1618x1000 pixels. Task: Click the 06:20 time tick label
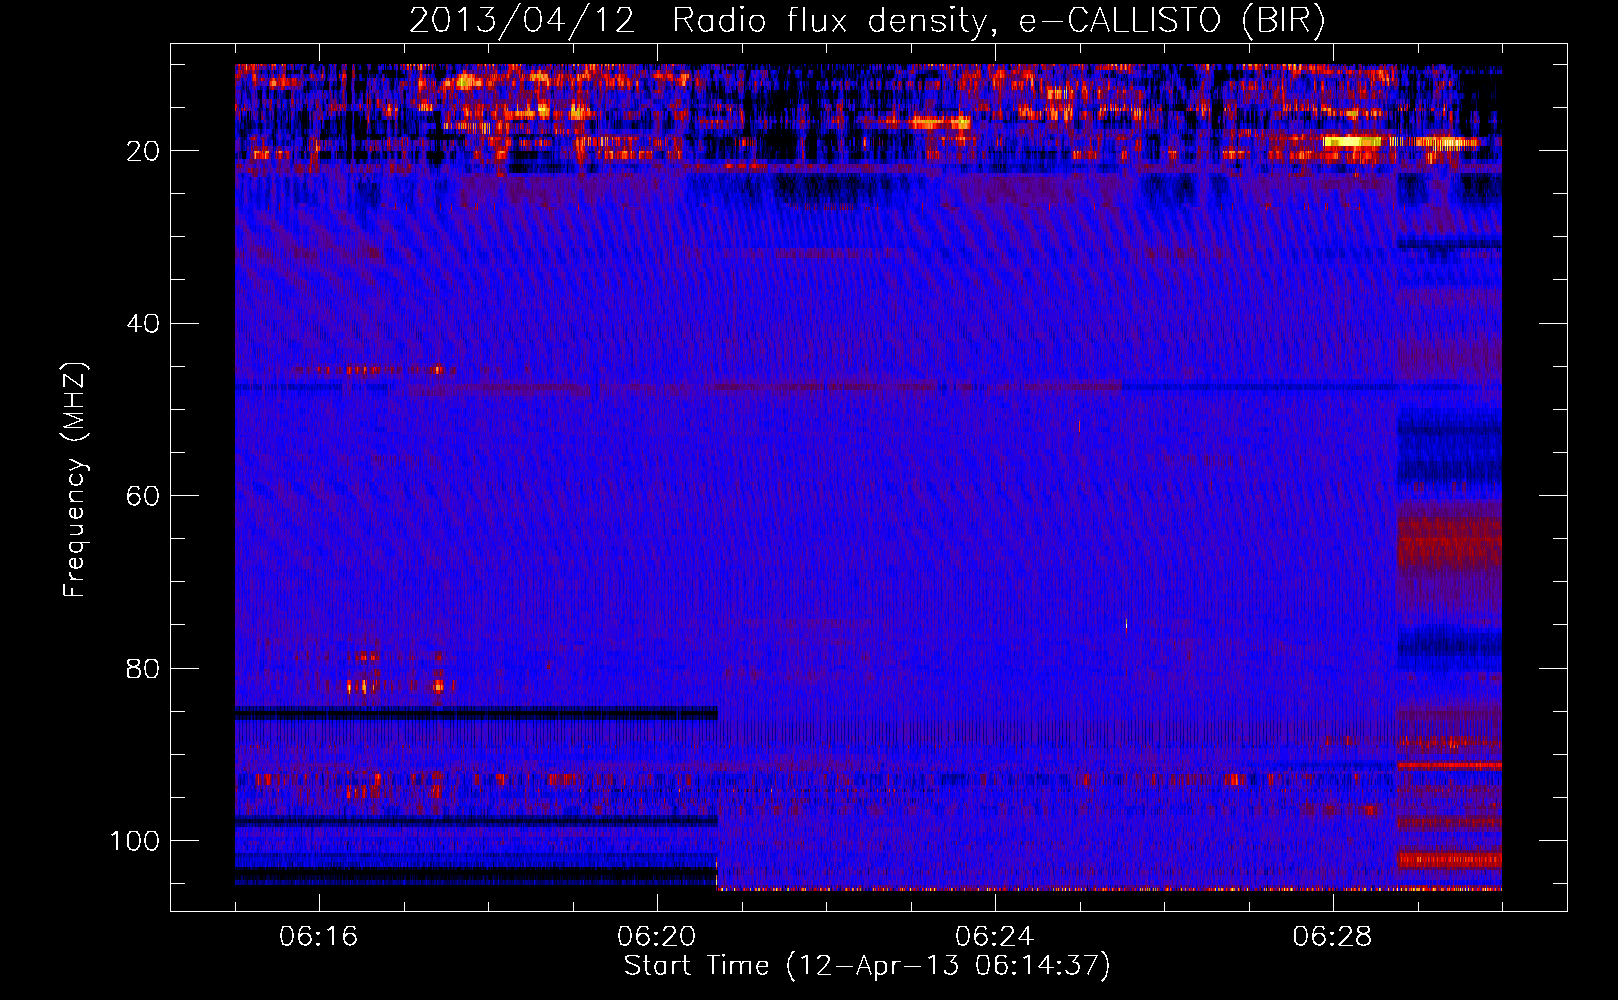click(x=657, y=937)
